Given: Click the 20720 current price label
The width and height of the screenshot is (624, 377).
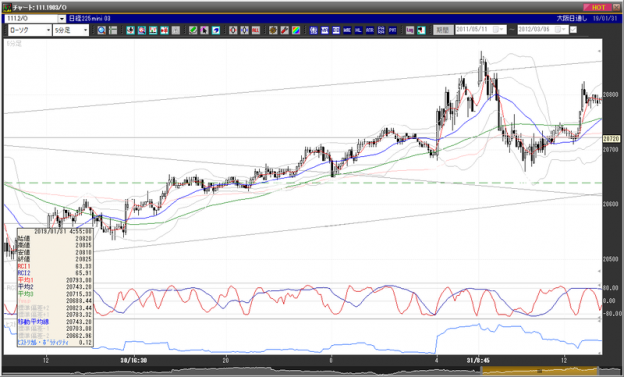Looking at the screenshot, I should point(611,139).
